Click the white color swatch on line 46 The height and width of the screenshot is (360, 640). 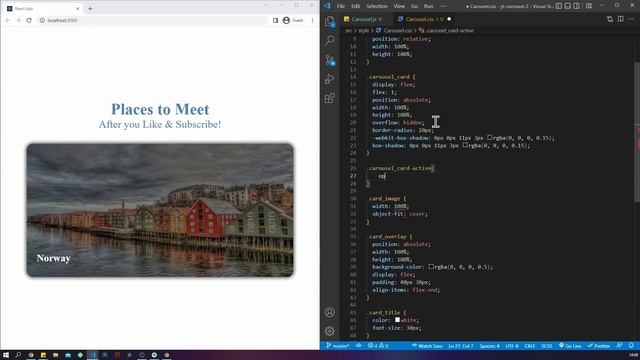(x=397, y=320)
